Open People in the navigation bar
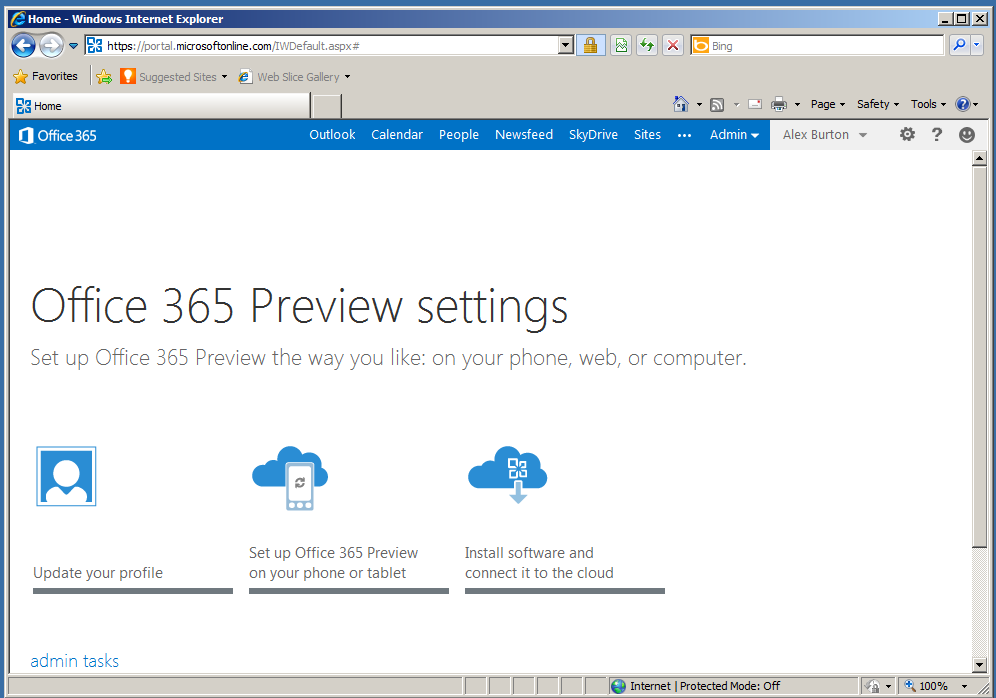 click(459, 135)
